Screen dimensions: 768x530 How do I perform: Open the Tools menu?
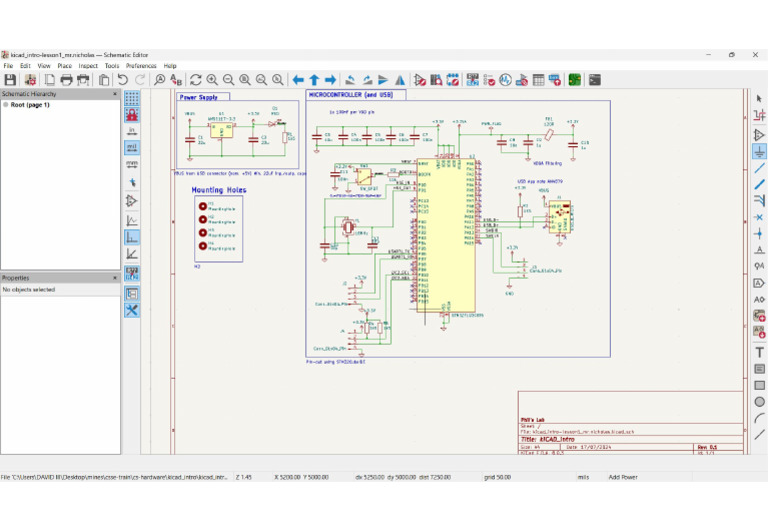[112, 66]
